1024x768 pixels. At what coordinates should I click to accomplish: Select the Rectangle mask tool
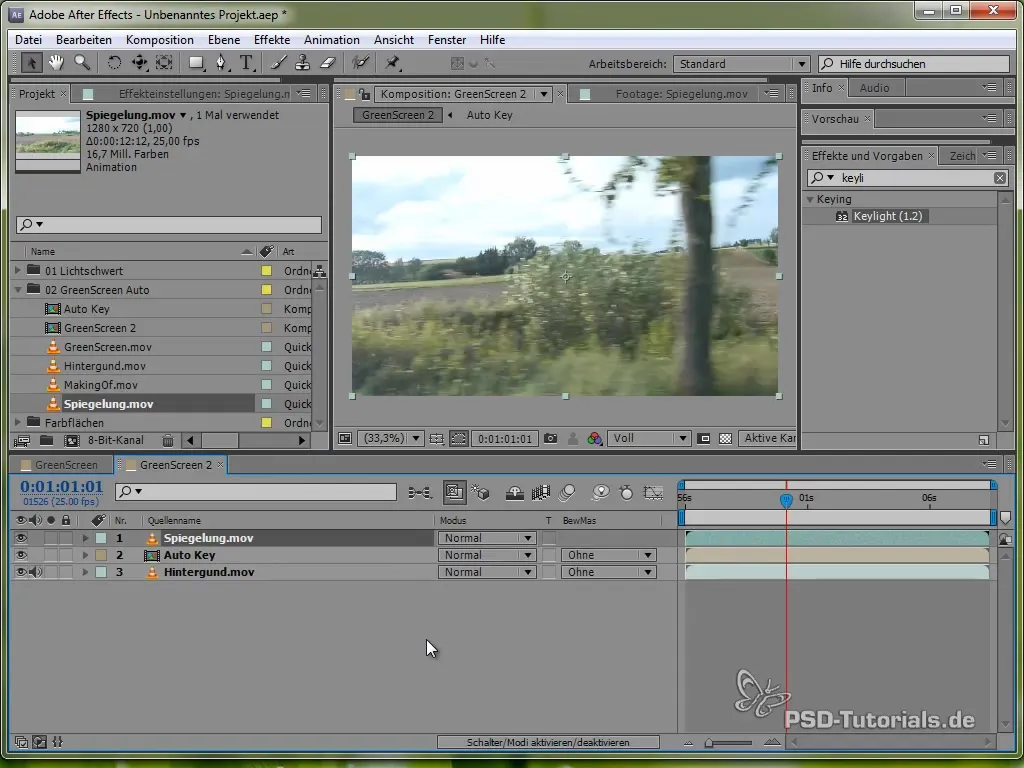[x=196, y=63]
